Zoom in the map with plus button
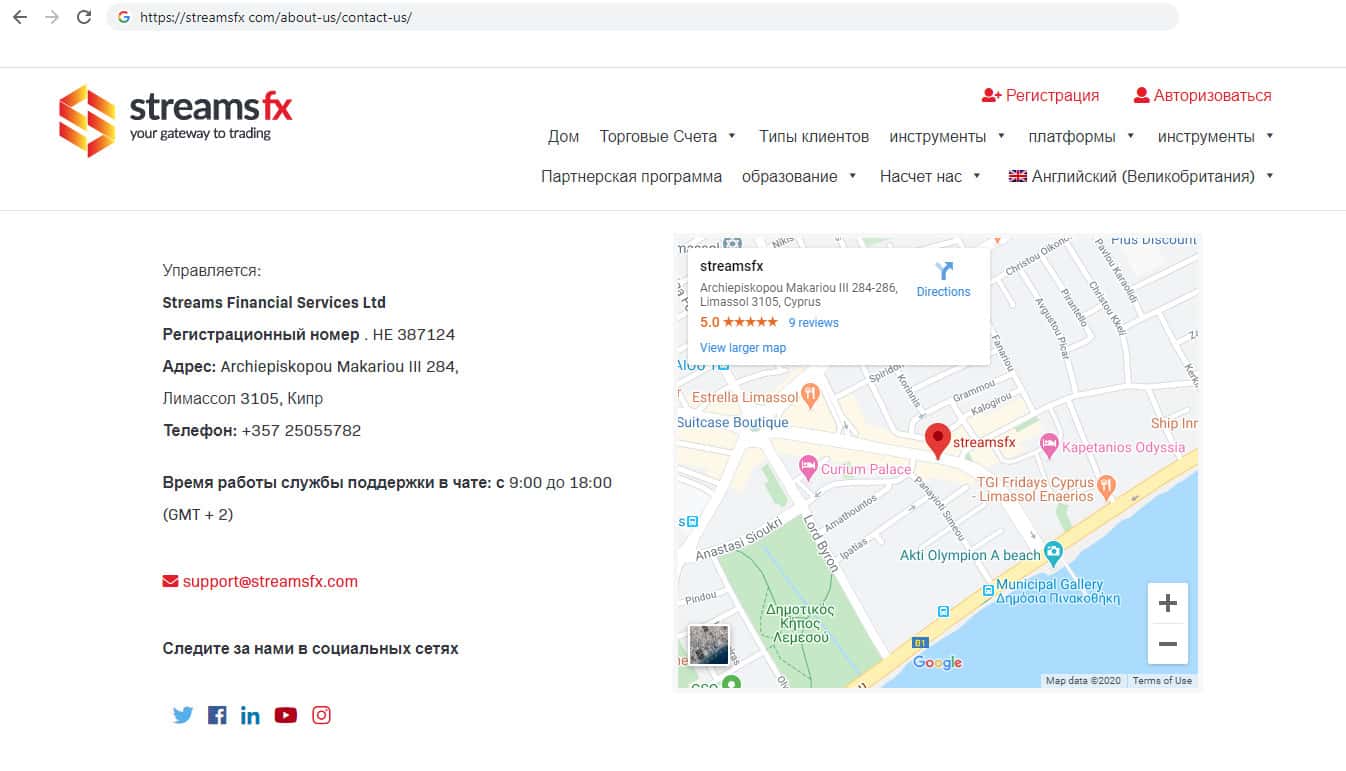1346x771 pixels. [1167, 603]
